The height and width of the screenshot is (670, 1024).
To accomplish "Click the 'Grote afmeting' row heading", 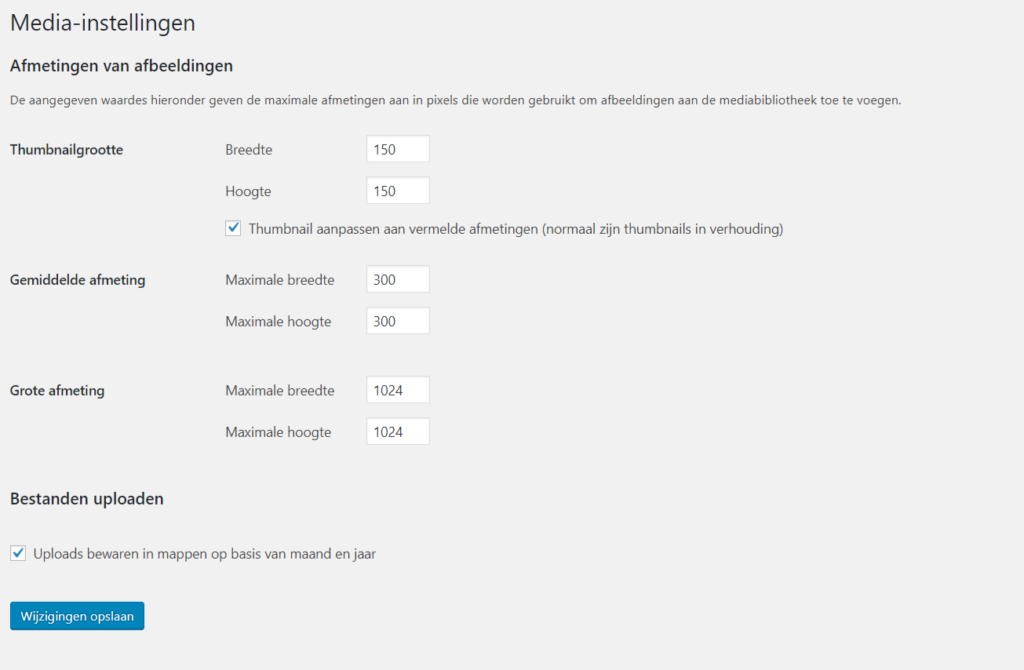I will pos(57,391).
